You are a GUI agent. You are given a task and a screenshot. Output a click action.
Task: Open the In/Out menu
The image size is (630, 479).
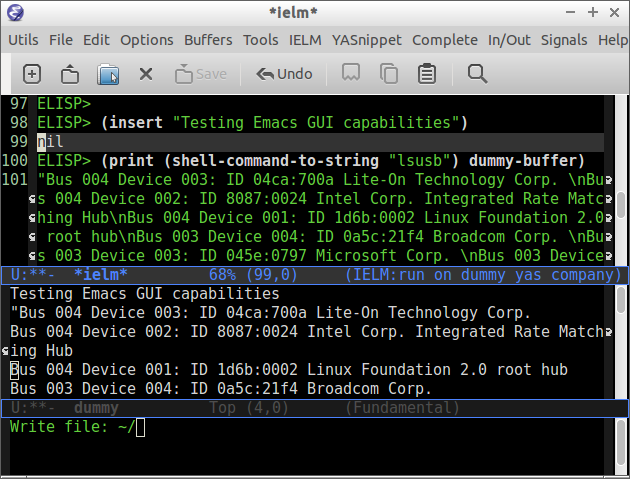tap(509, 40)
